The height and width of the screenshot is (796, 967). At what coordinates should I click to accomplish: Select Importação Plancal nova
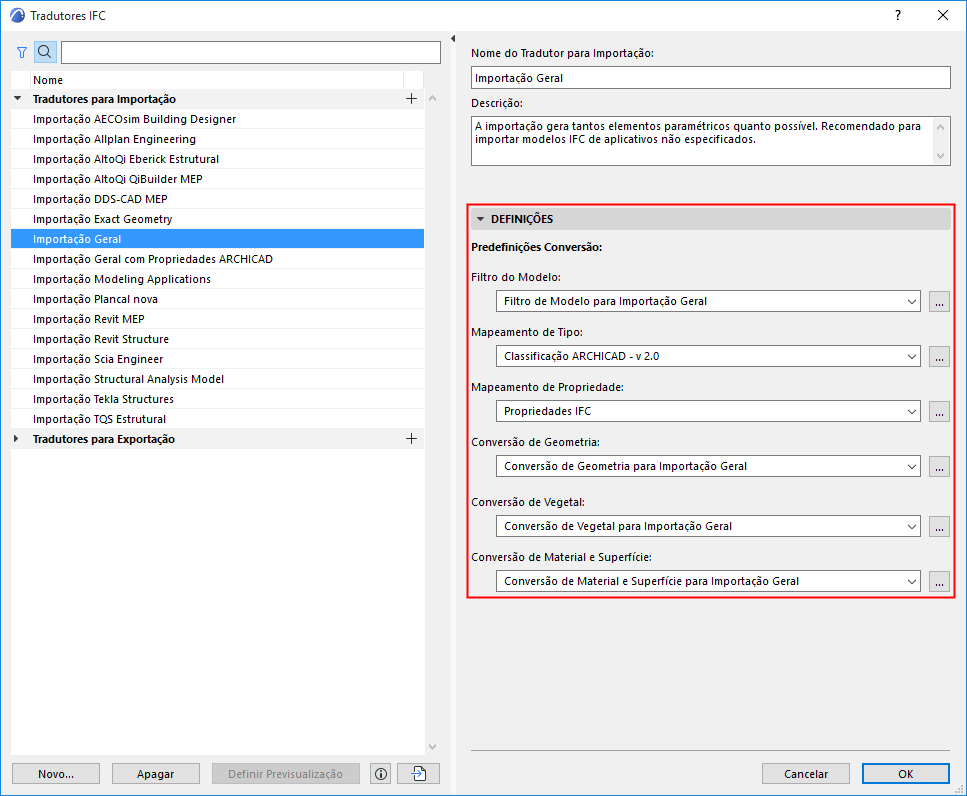click(217, 299)
